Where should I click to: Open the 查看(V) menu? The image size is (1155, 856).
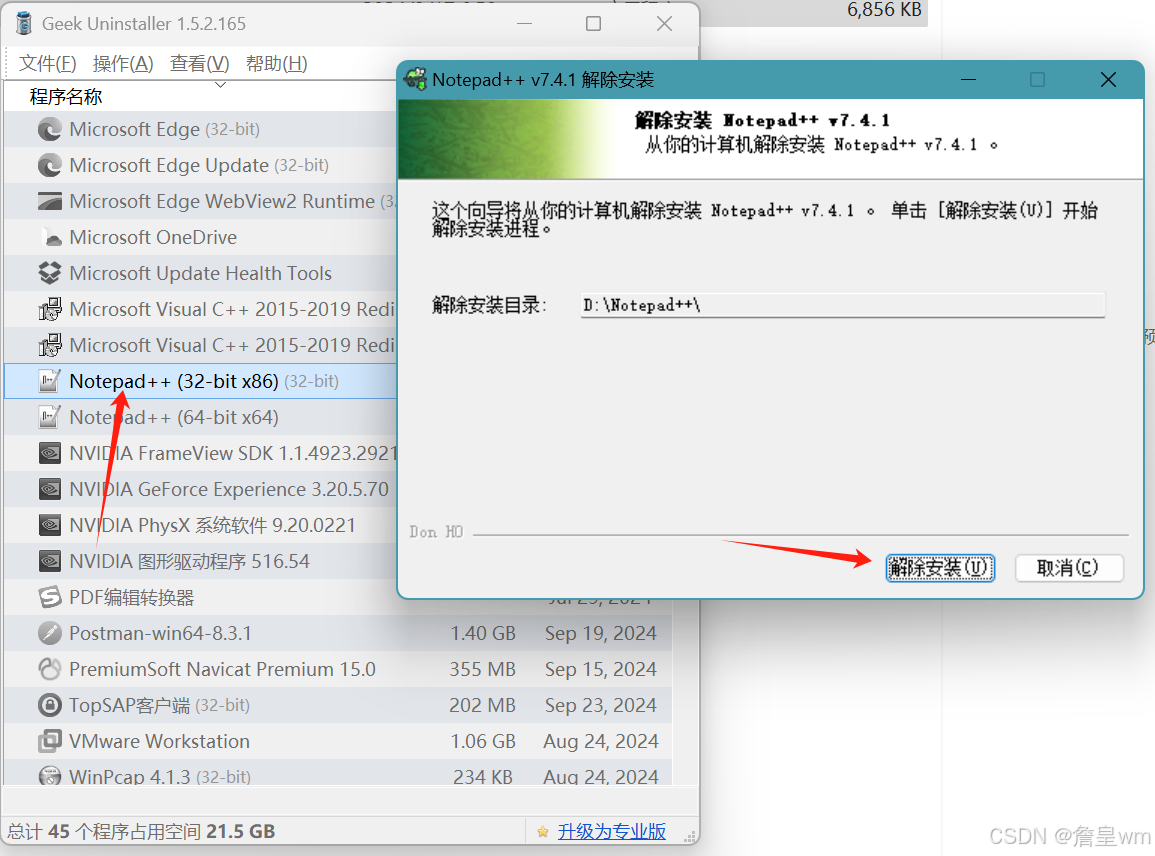coord(200,64)
